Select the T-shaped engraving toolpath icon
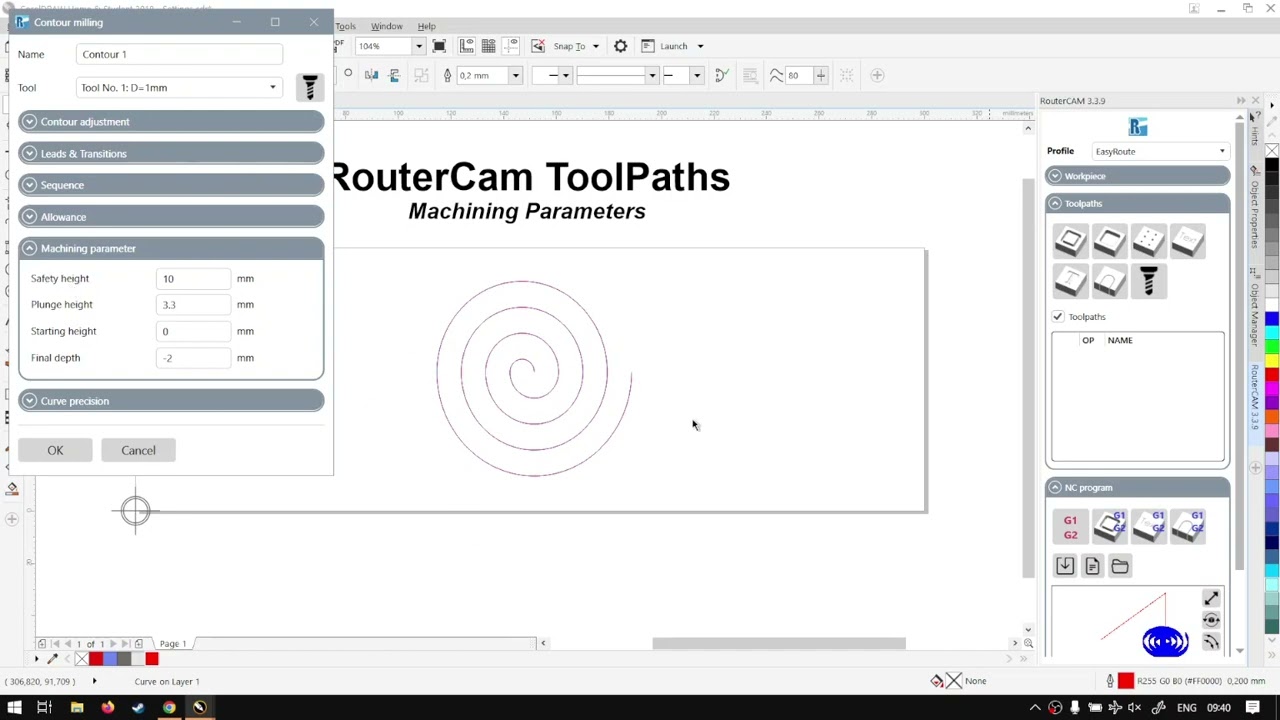The width and height of the screenshot is (1280, 720). tap(1070, 282)
